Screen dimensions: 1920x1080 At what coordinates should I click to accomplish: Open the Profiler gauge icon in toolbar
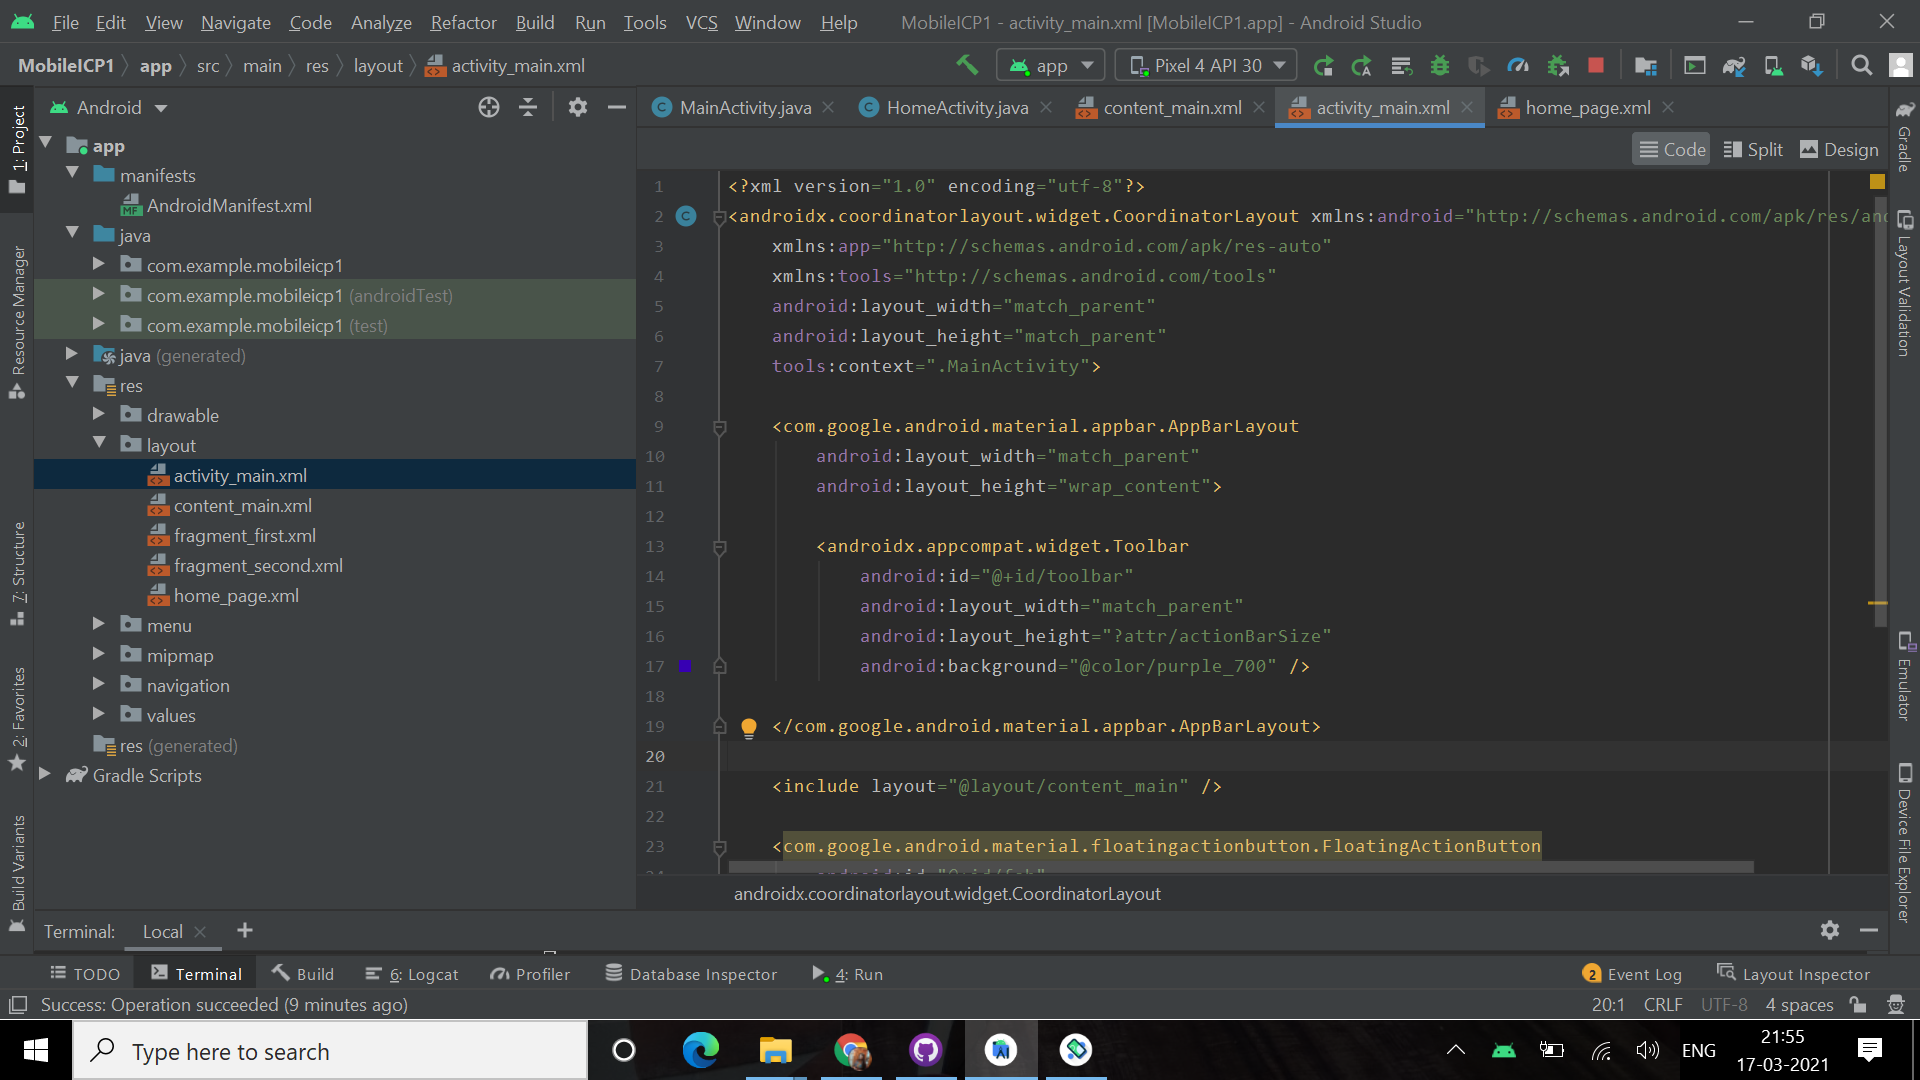pyautogui.click(x=1518, y=65)
